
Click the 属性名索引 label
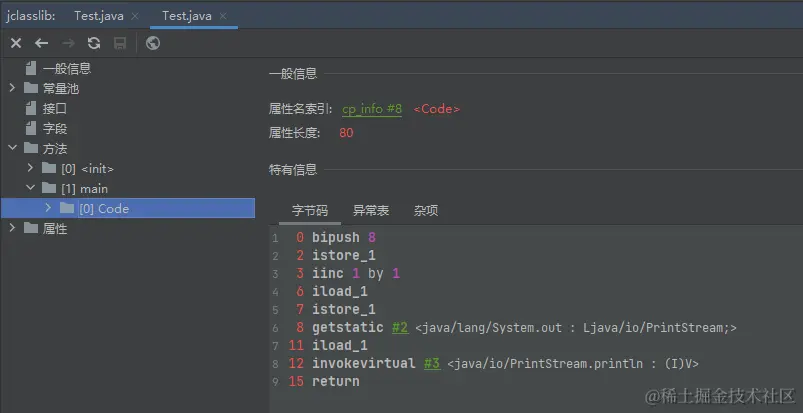(301, 109)
